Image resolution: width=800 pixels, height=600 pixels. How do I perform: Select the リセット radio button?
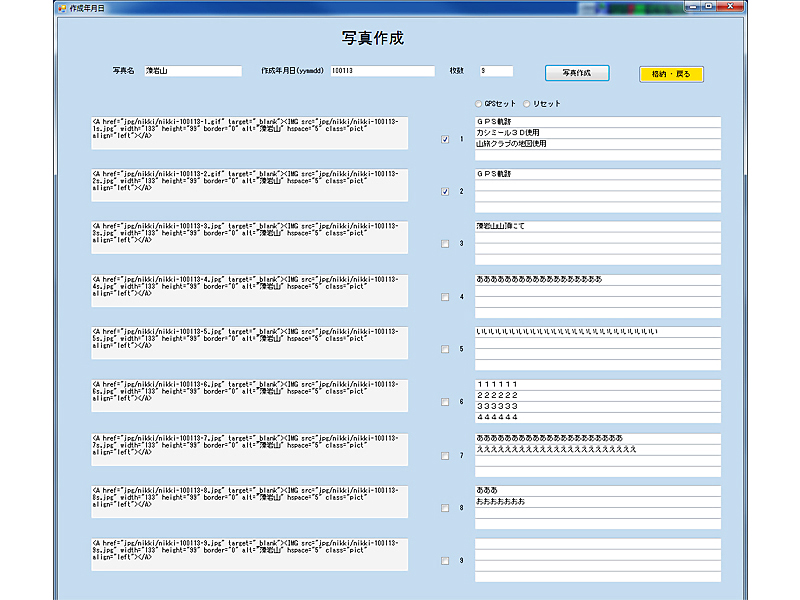527,104
